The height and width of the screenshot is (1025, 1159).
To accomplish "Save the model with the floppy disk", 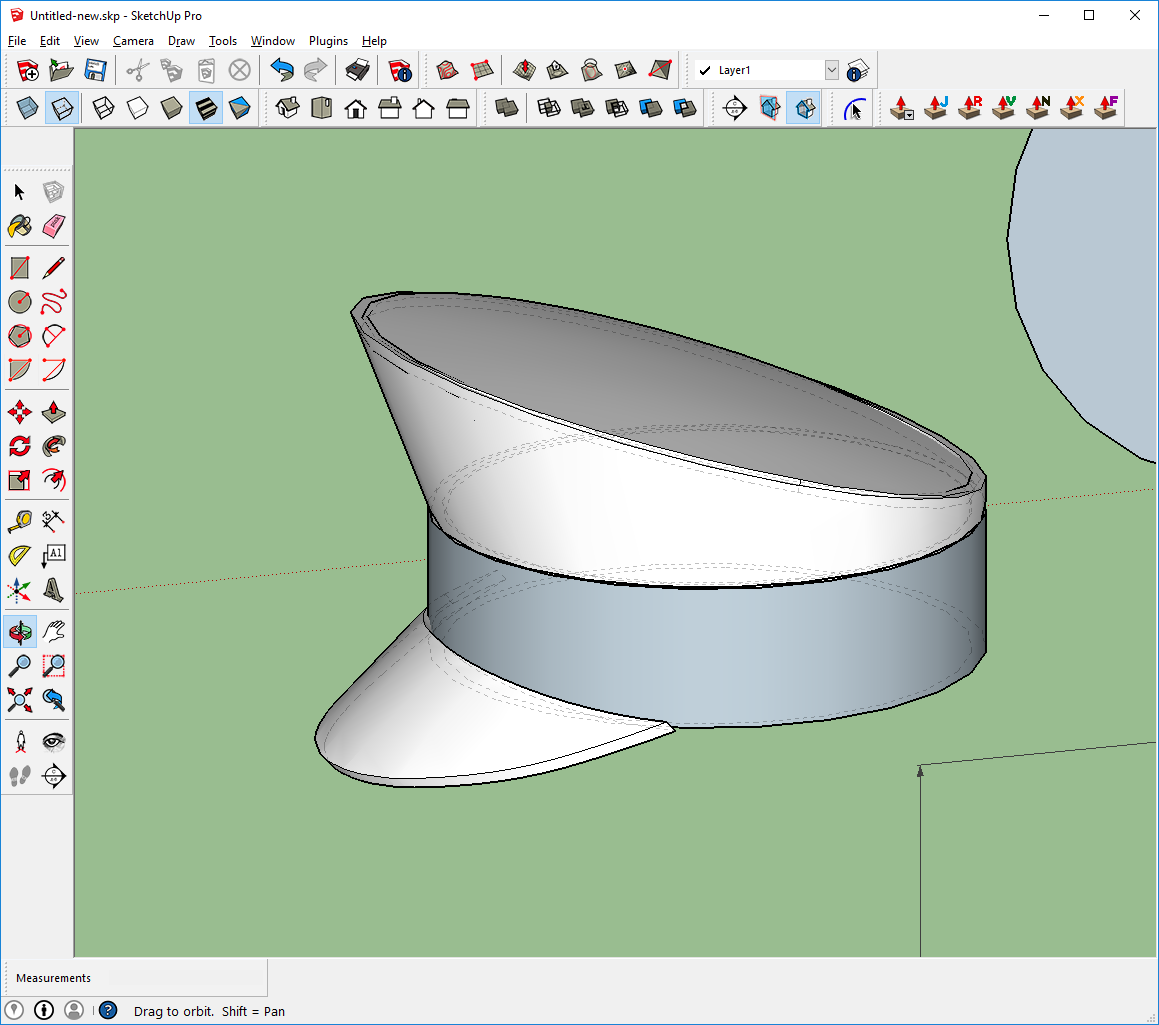I will 95,70.
